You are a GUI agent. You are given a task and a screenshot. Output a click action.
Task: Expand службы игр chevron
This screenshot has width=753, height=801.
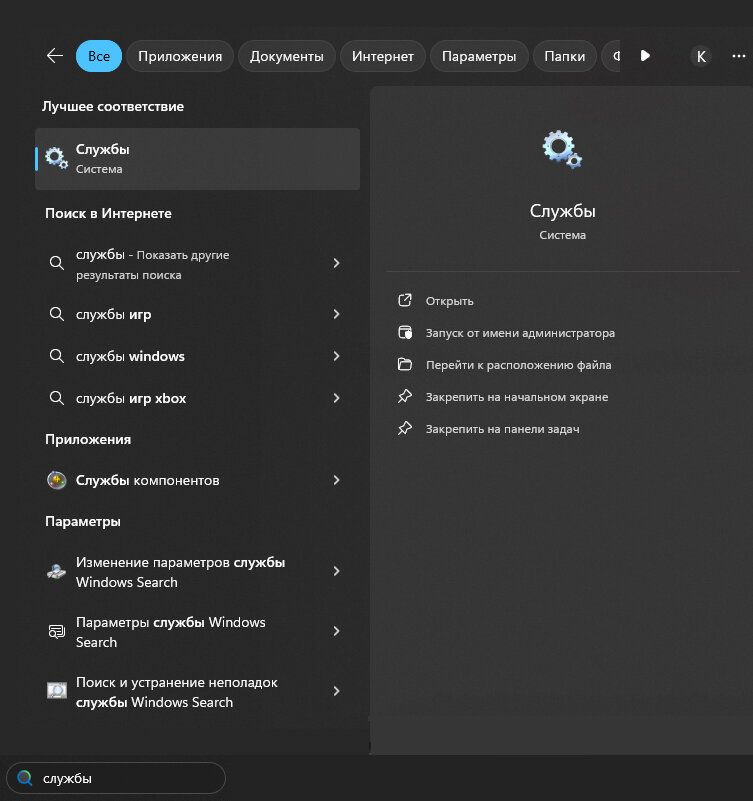point(336,314)
